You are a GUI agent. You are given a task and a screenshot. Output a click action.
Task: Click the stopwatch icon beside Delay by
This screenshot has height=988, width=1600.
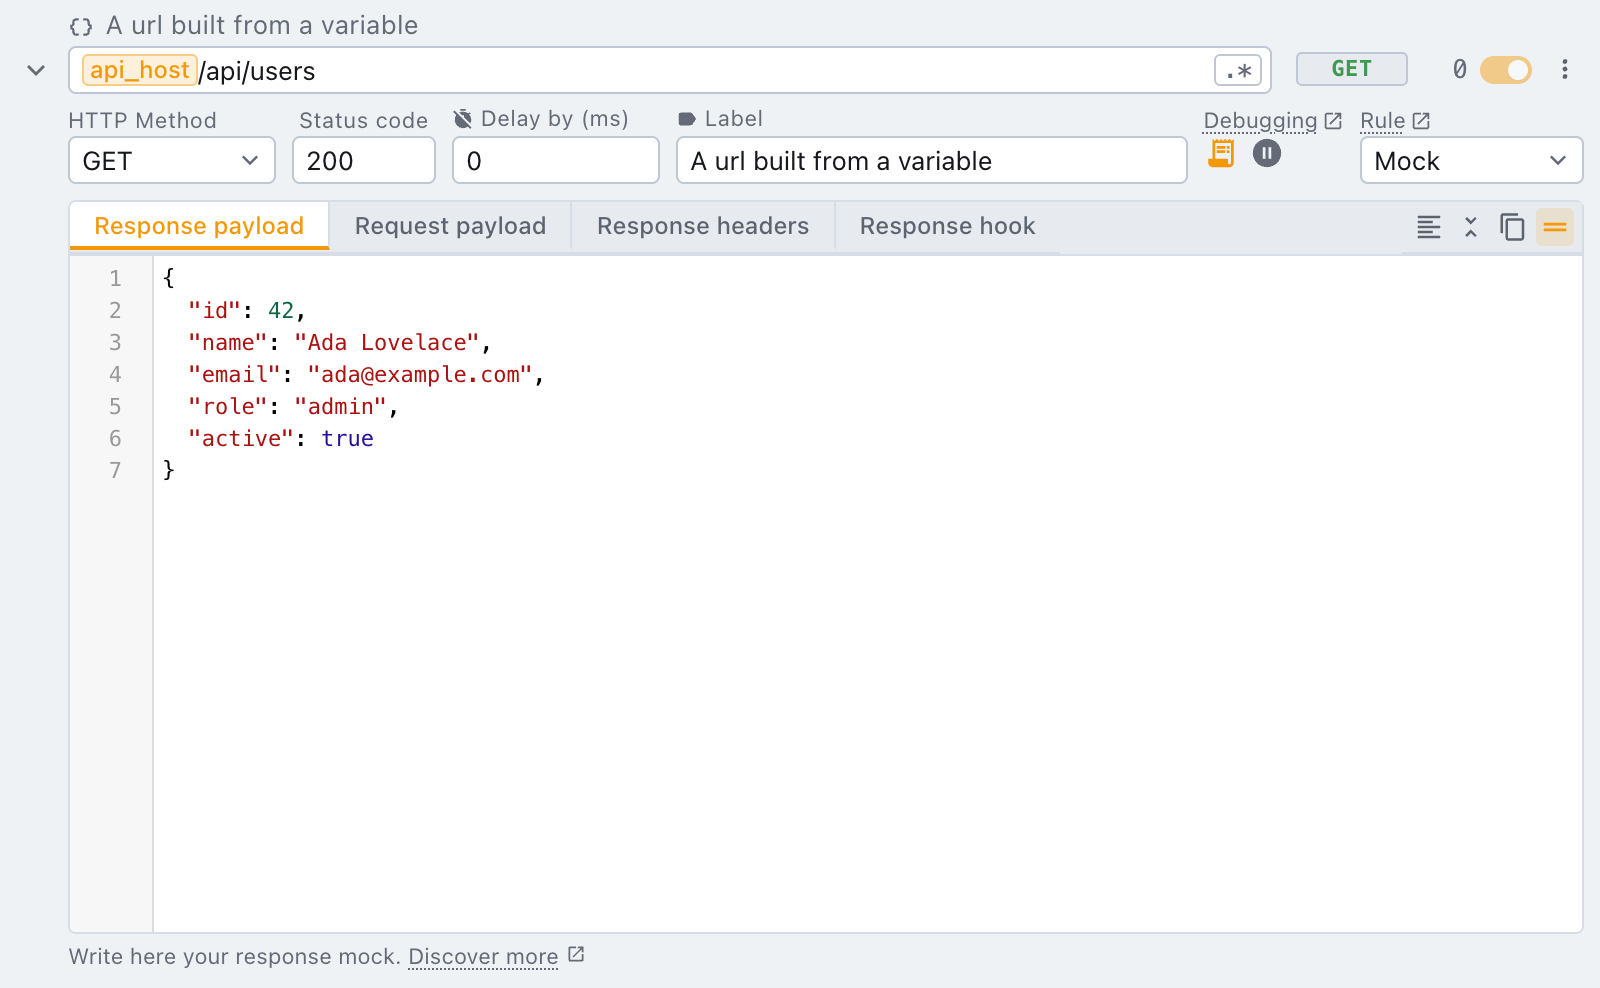(462, 119)
